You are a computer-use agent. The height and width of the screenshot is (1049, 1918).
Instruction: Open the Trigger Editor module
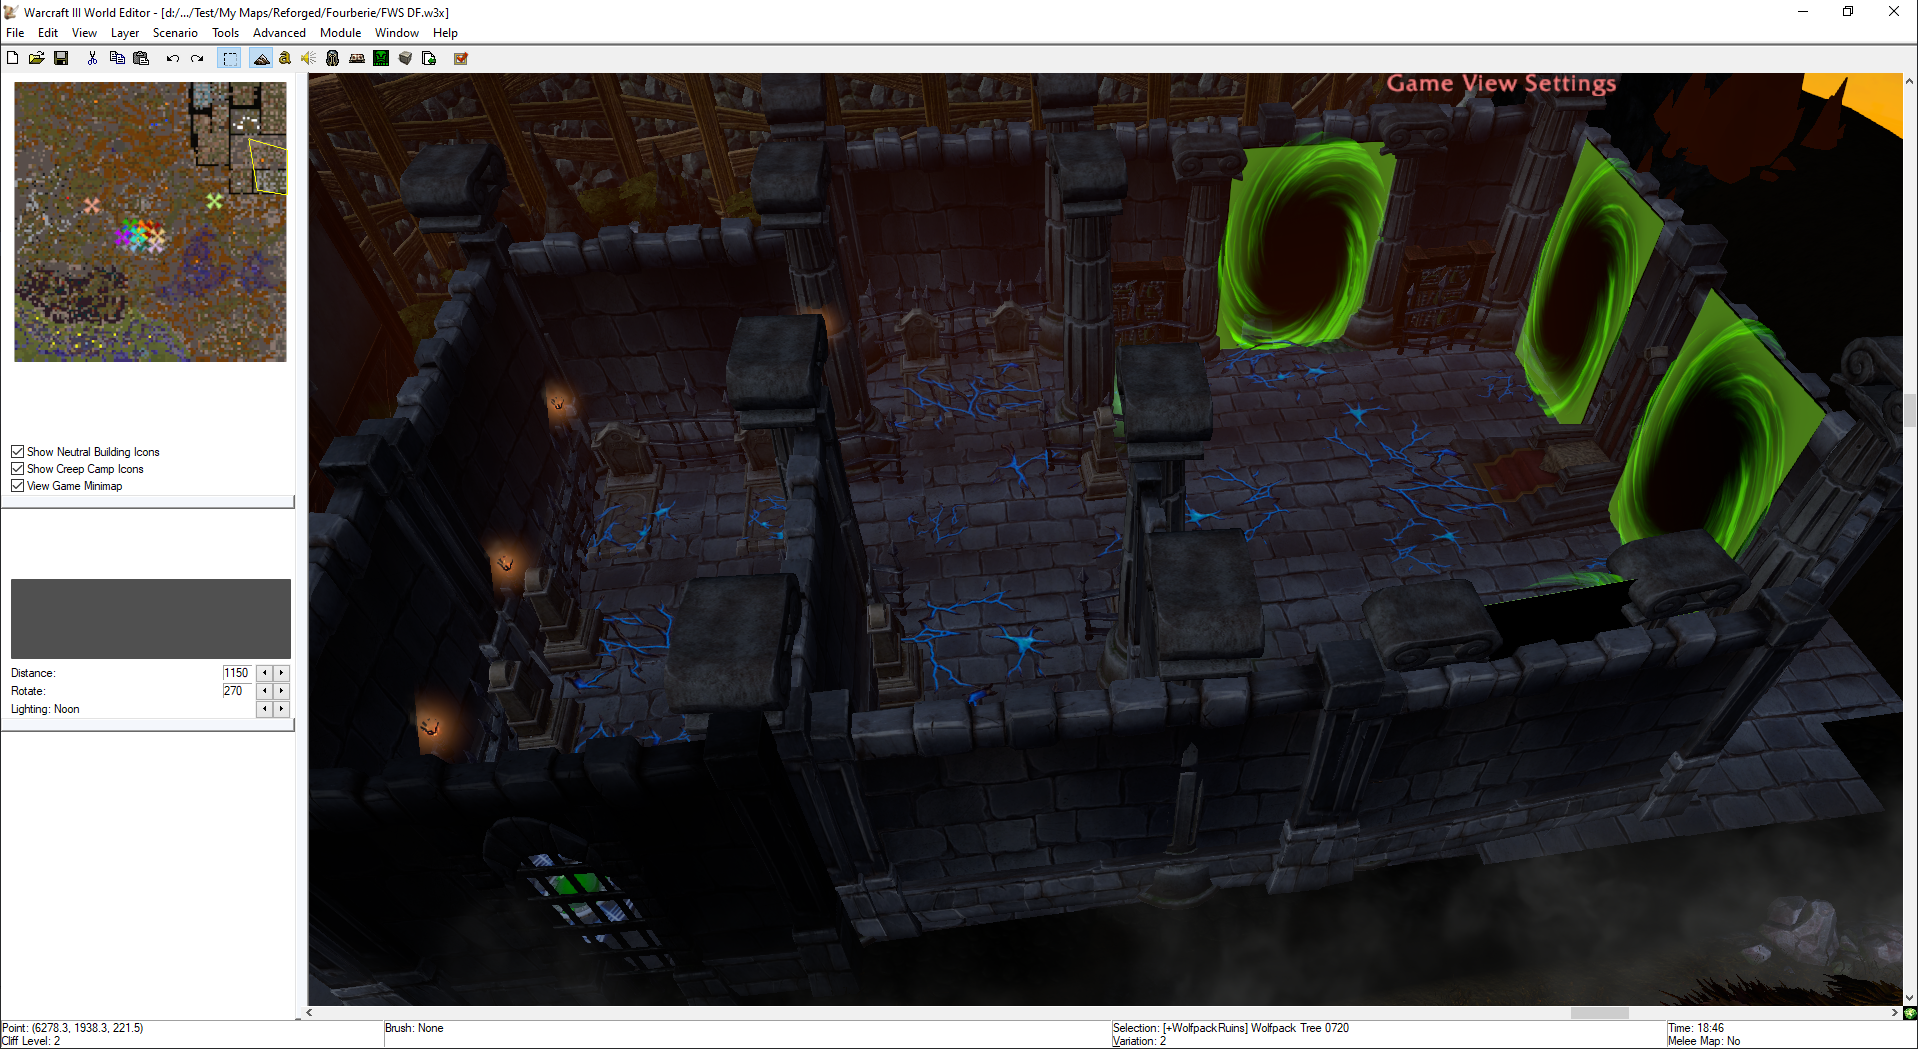coord(285,58)
